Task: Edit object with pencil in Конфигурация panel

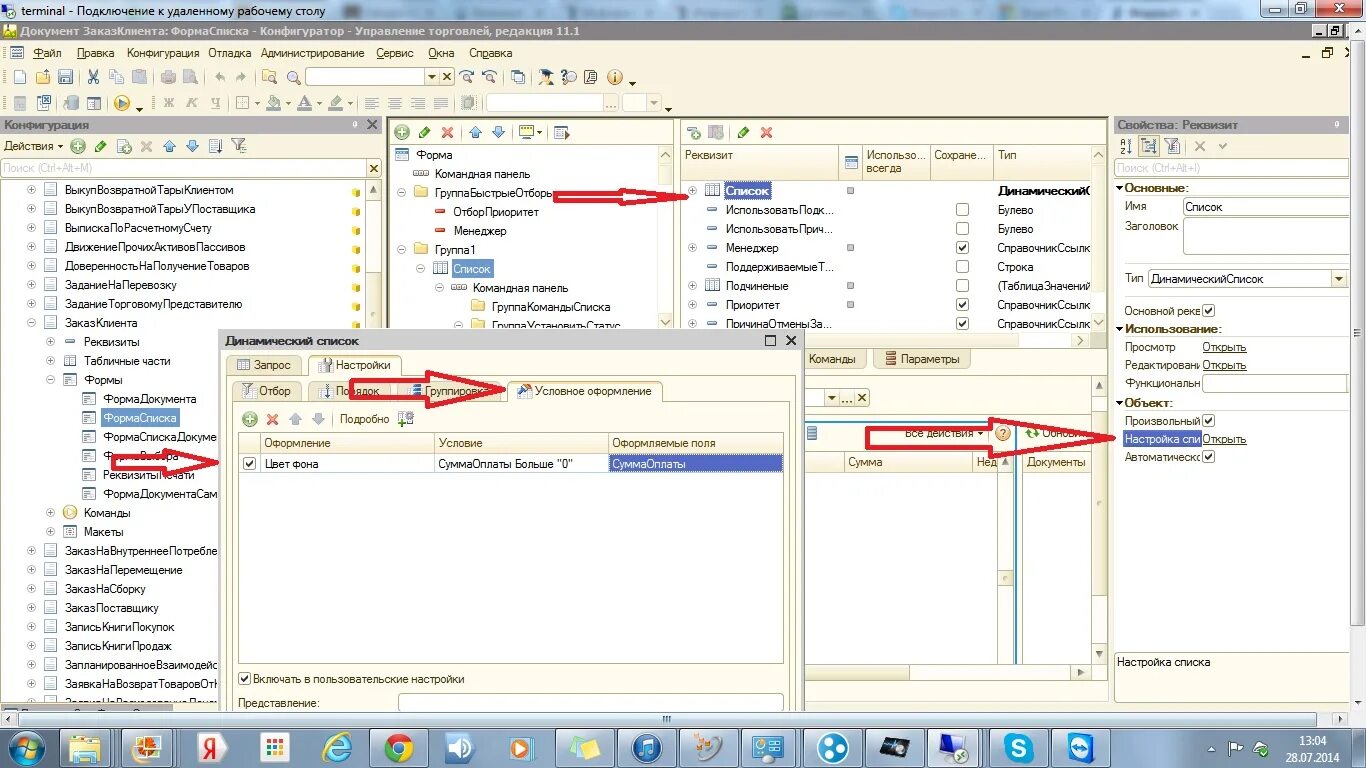Action: click(100, 146)
